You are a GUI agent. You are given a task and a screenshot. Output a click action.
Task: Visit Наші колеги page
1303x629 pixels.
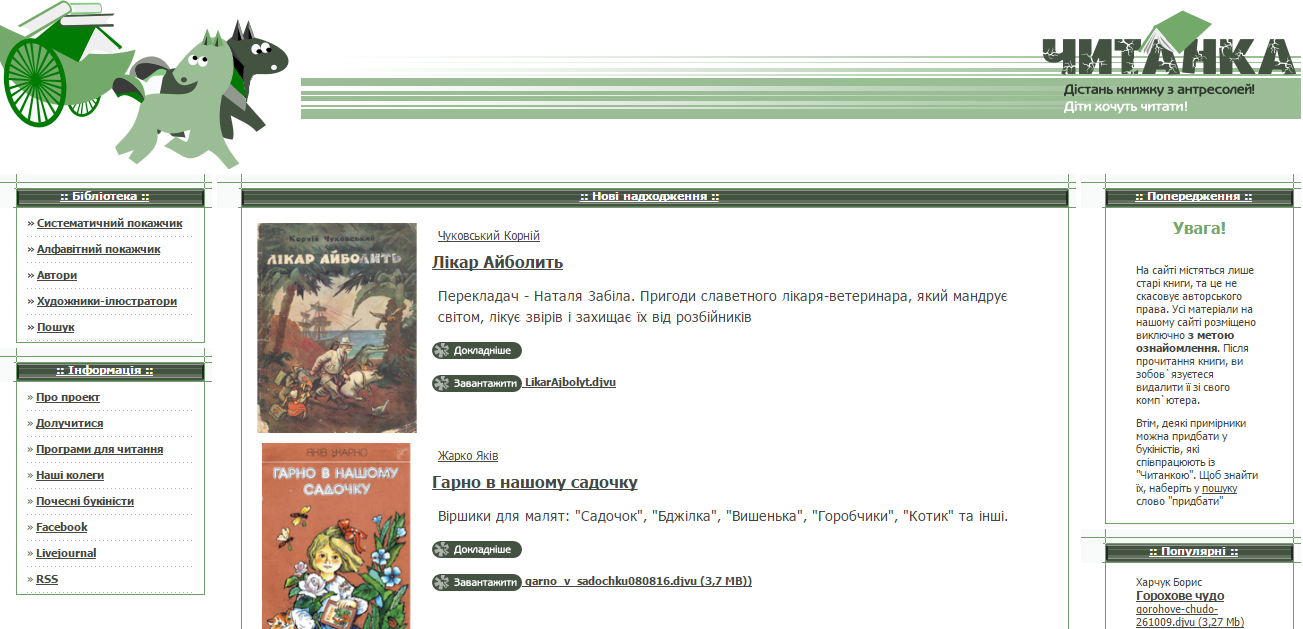[x=70, y=475]
